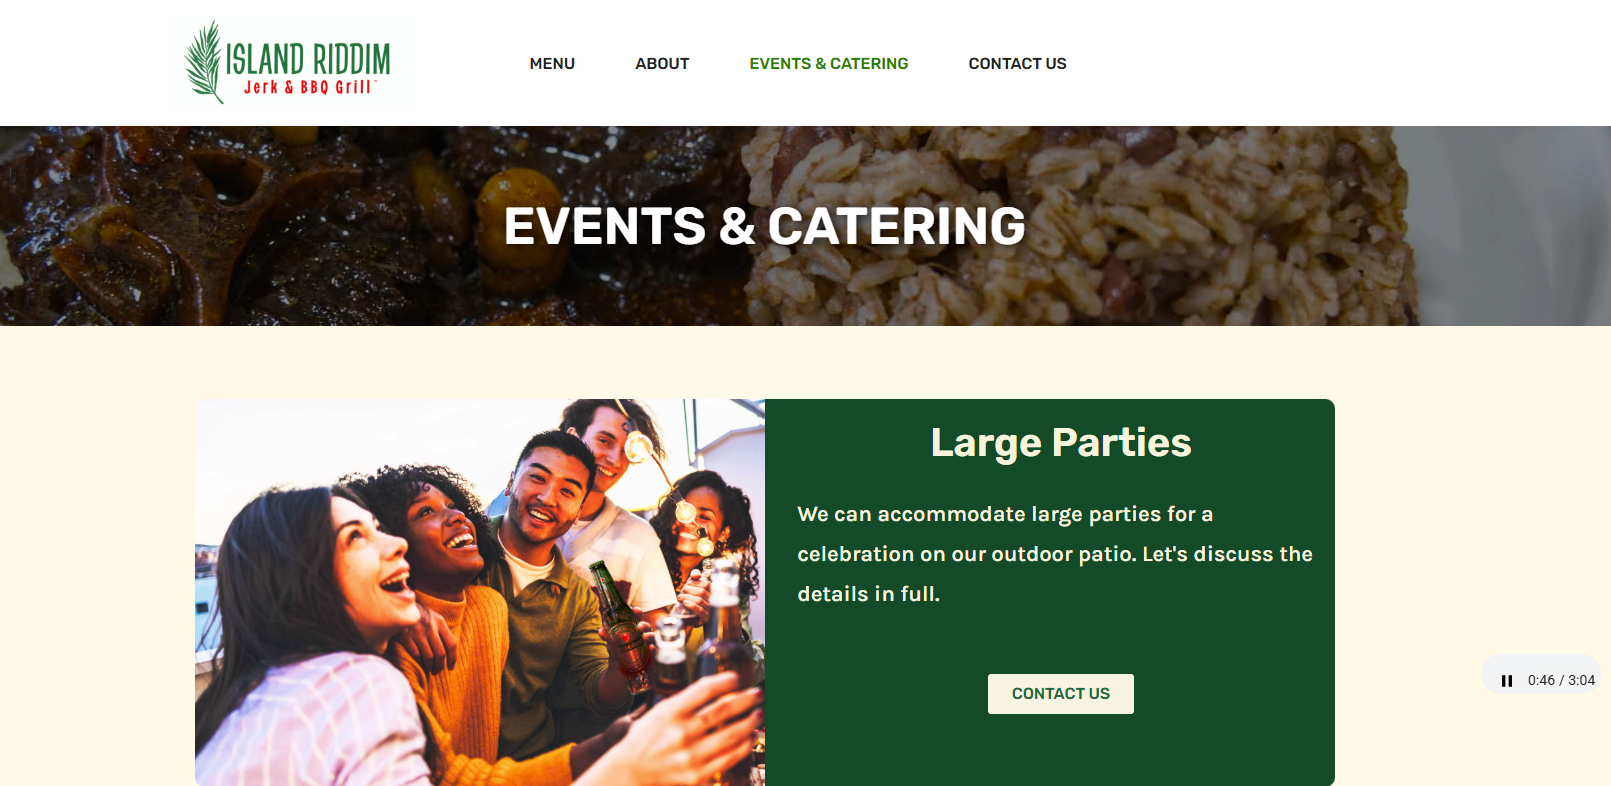Pause the playing audio with pause icon
1611x786 pixels.
click(1506, 681)
